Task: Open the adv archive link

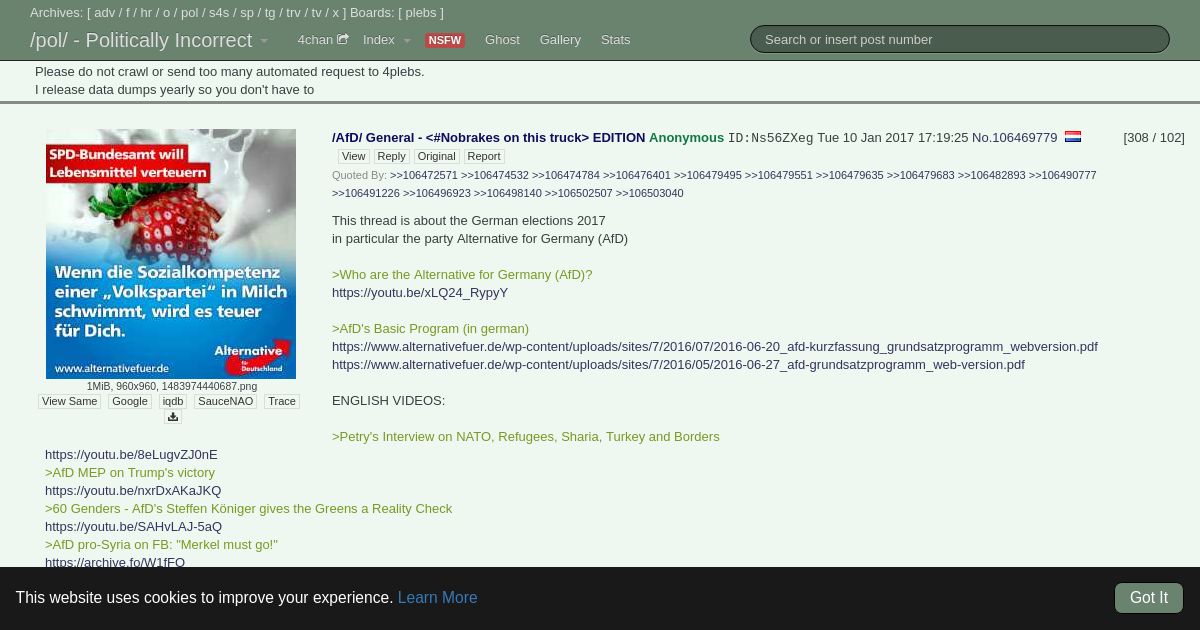Action: pyautogui.click(x=105, y=13)
